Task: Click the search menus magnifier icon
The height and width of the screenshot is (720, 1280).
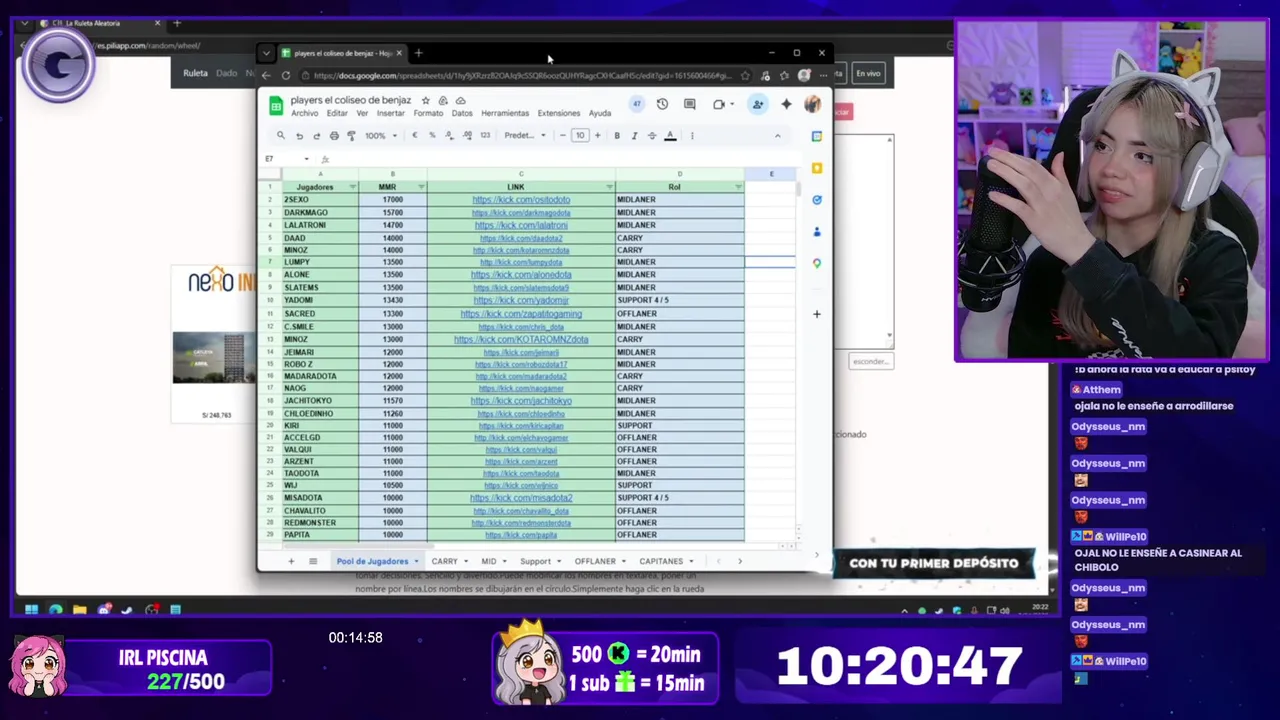Action: [x=281, y=136]
